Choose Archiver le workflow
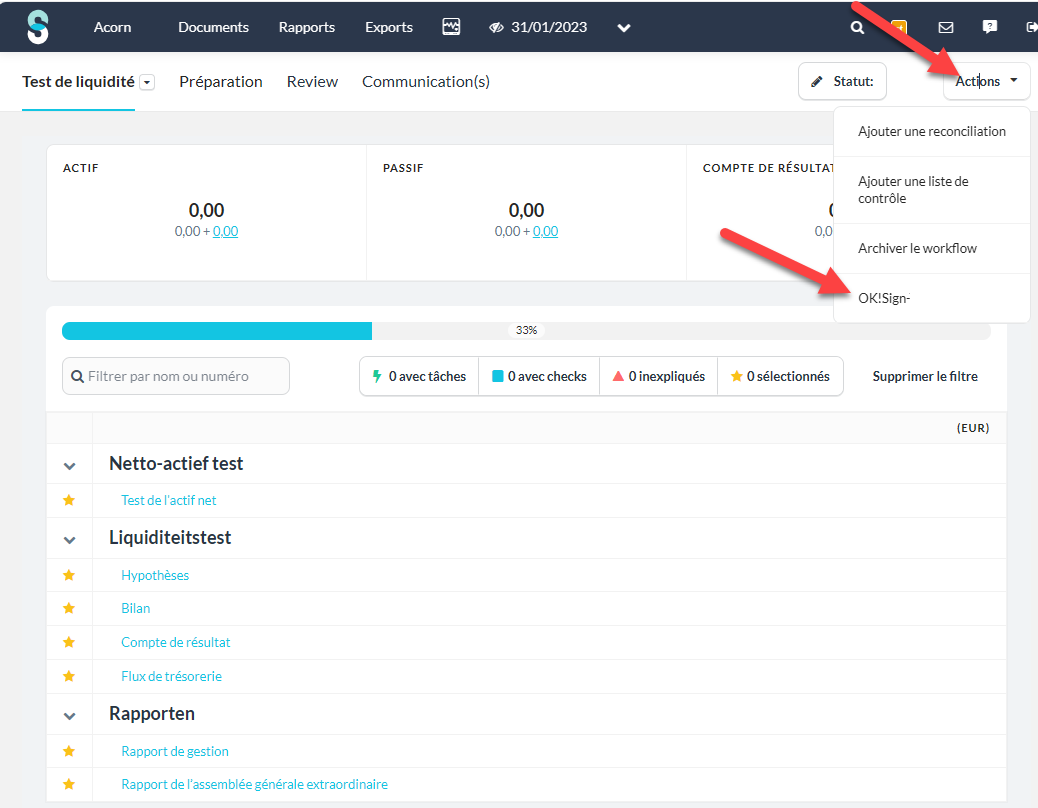The width and height of the screenshot is (1038, 808). tap(931, 248)
